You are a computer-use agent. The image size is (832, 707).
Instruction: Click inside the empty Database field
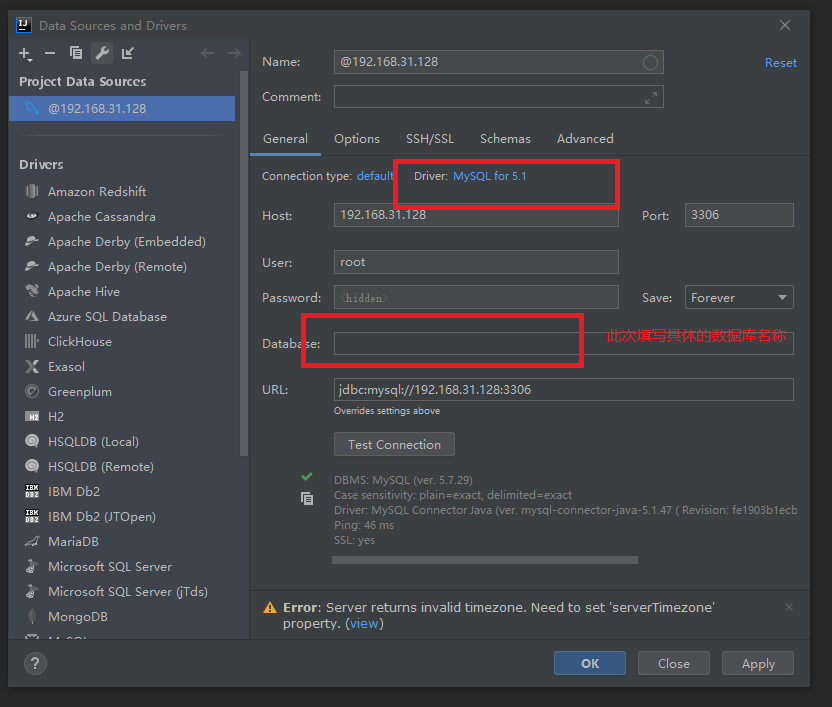(x=455, y=342)
